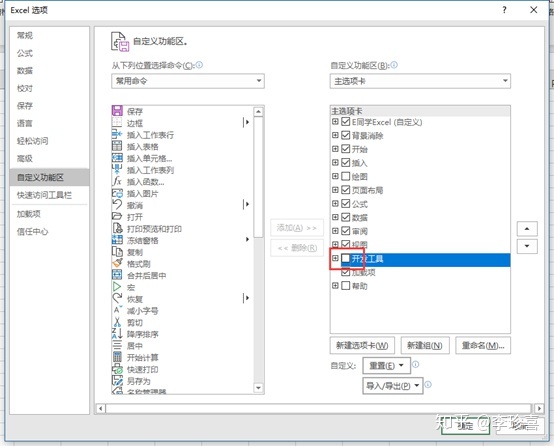The width and height of the screenshot is (554, 446).
Task: Expand the 边框 submenu arrow
Action: click(x=247, y=122)
